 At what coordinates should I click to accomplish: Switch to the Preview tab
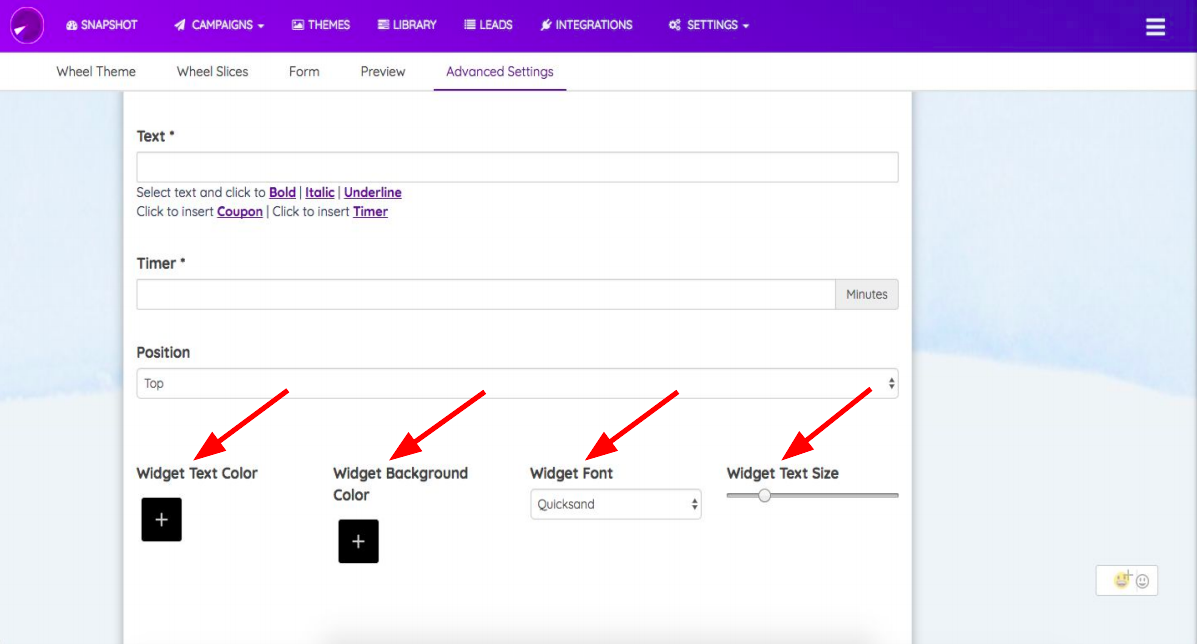point(382,72)
